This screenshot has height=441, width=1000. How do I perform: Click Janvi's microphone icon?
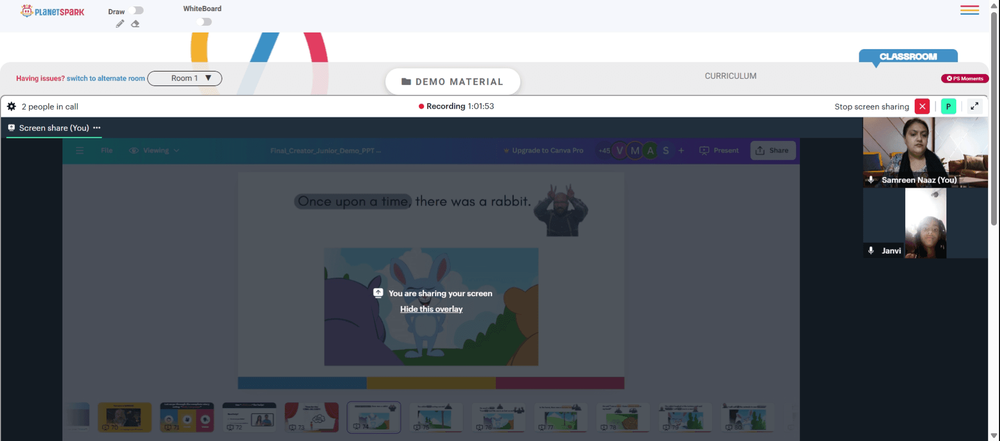[871, 251]
